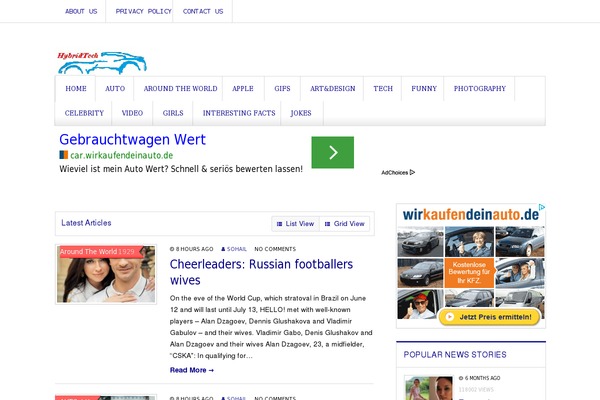Click the HybridTech car logo

(102, 63)
